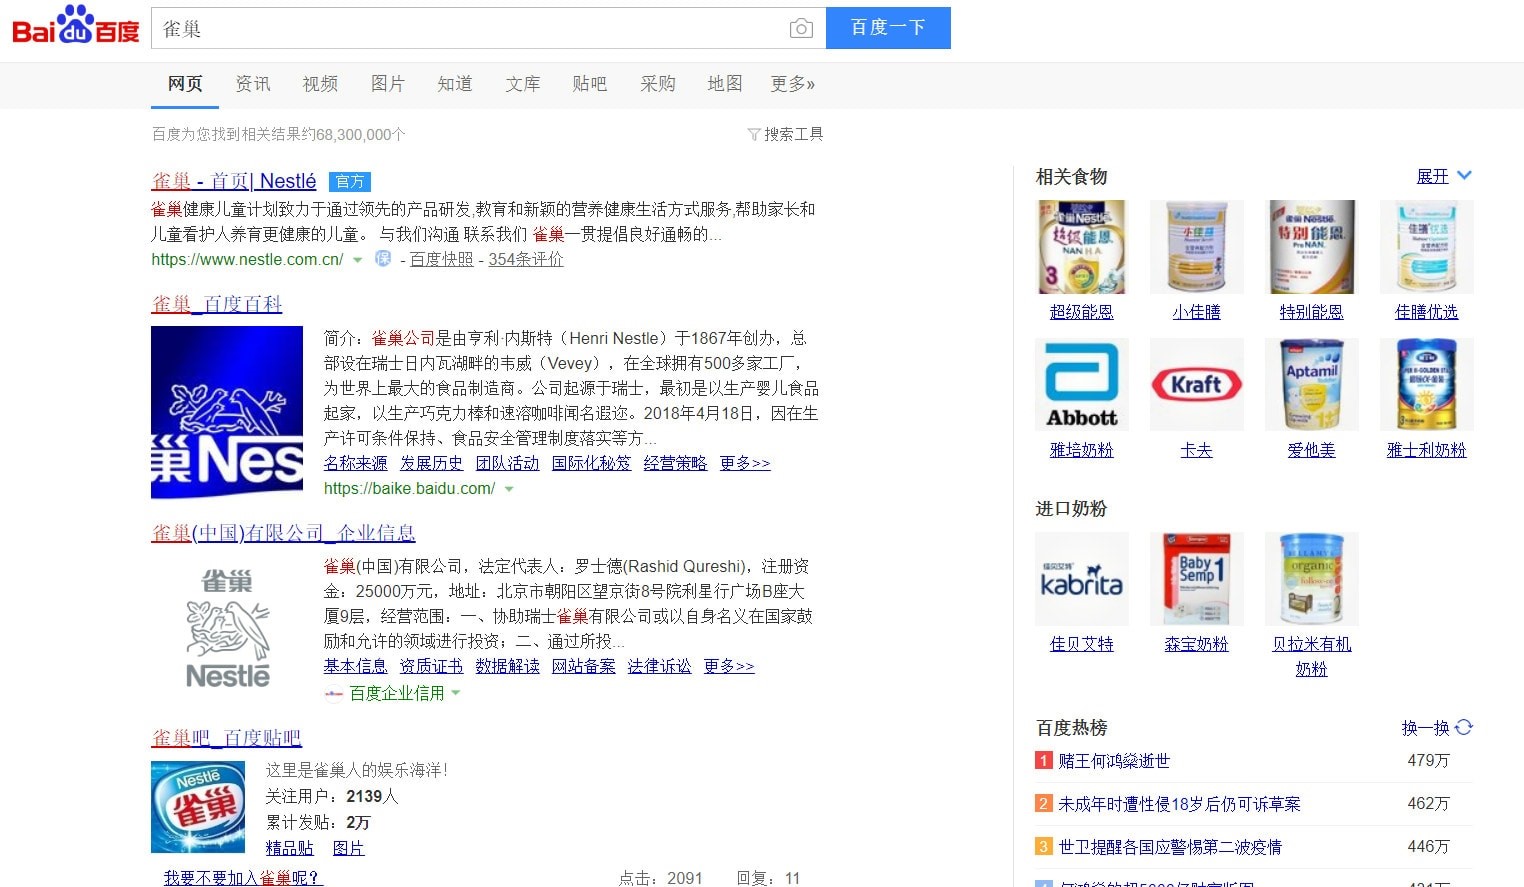Open dropdown arrow after nestle.com.cn URL
This screenshot has height=887, width=1524.
coord(358,260)
